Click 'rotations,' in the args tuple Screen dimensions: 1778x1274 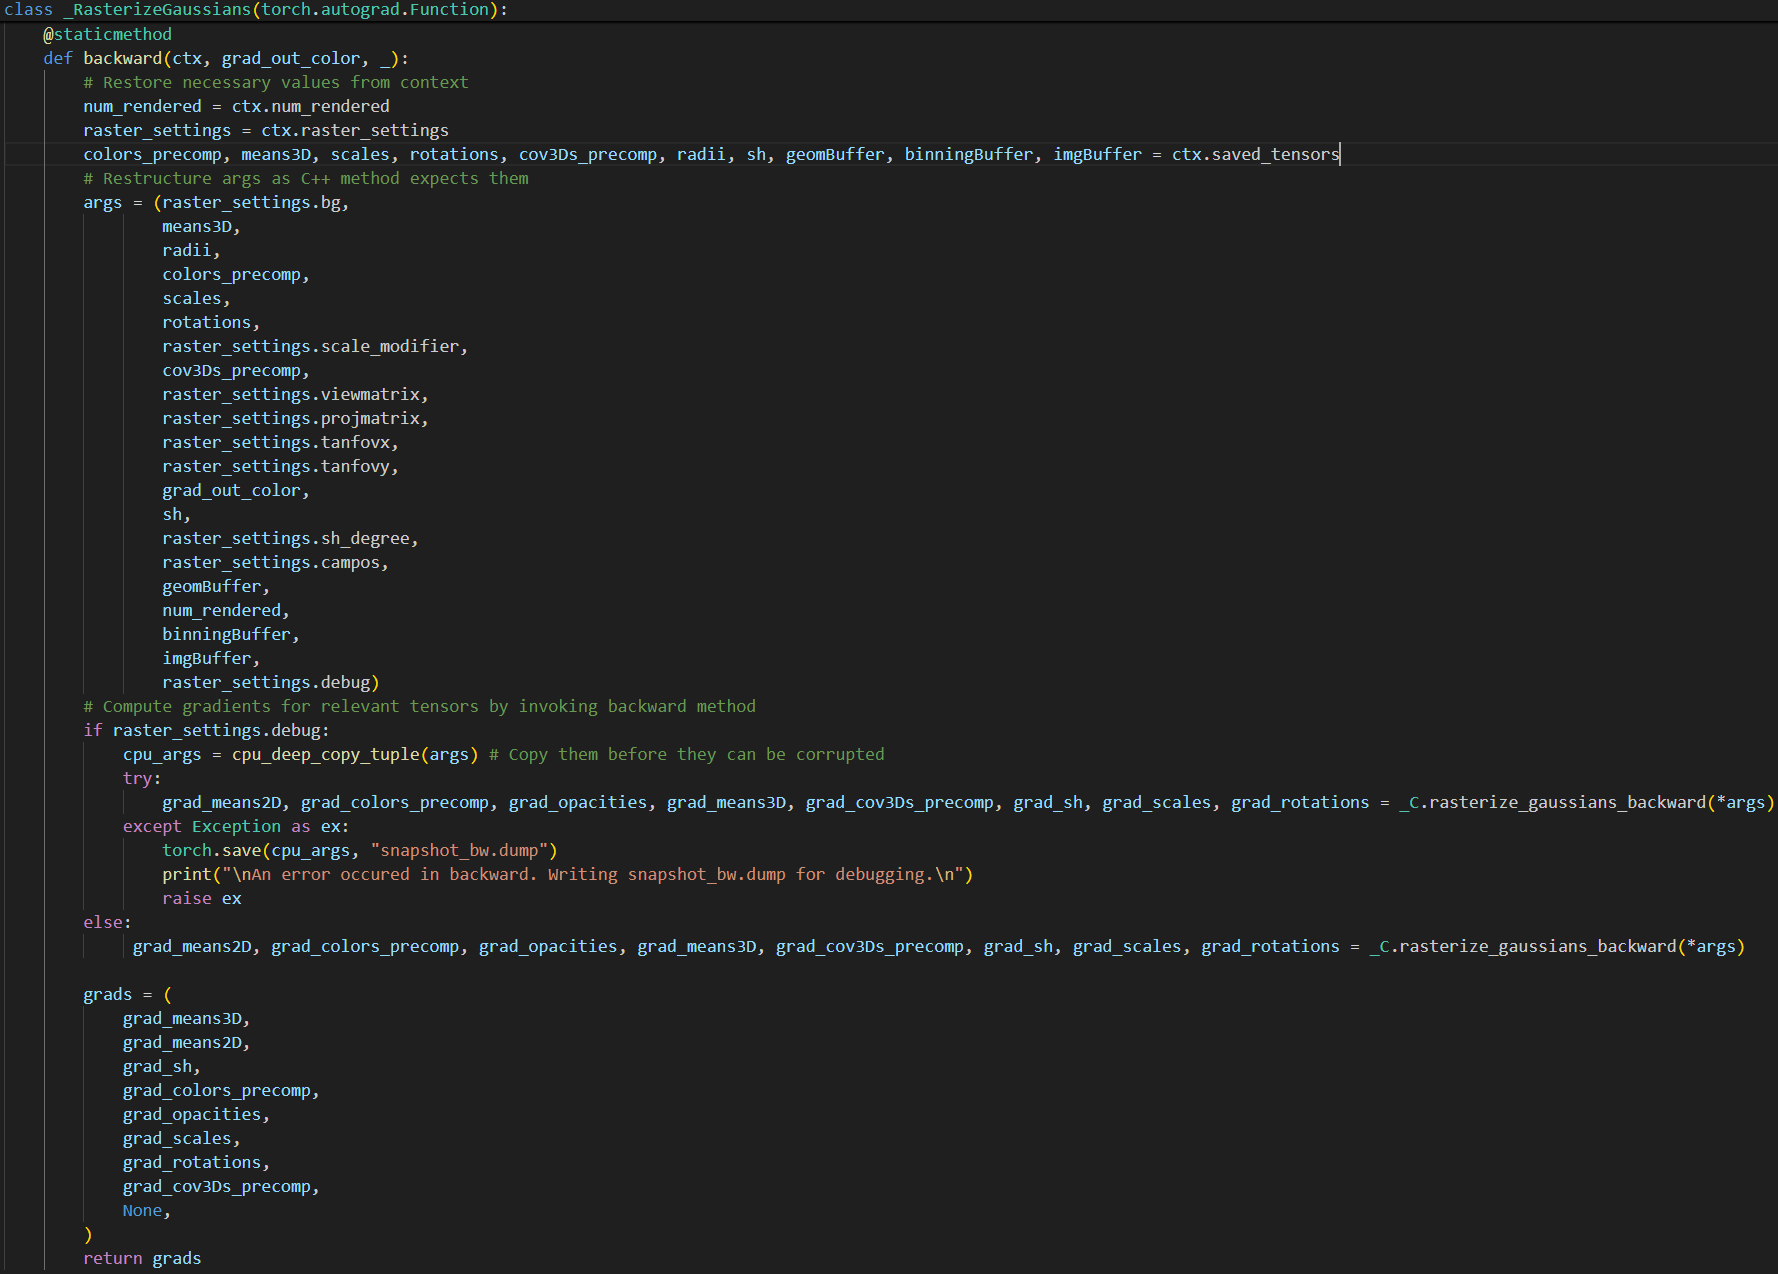click(x=211, y=322)
